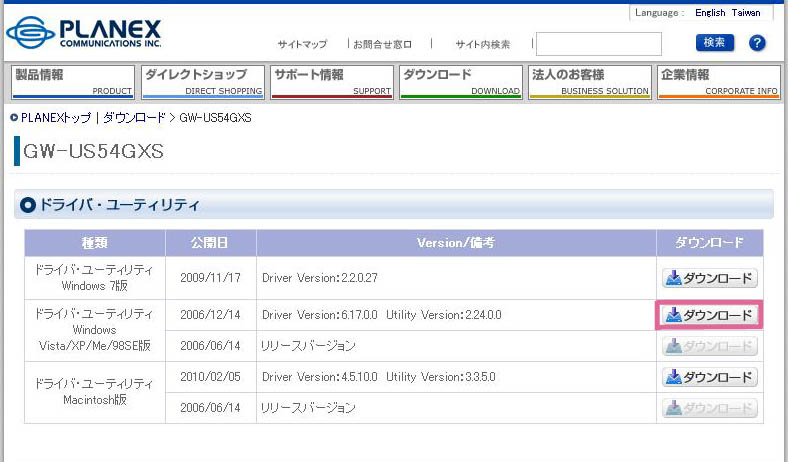The width and height of the screenshot is (788, 462).
Task: Go to PLANEXトップ in the breadcrumb
Action: tap(56, 118)
